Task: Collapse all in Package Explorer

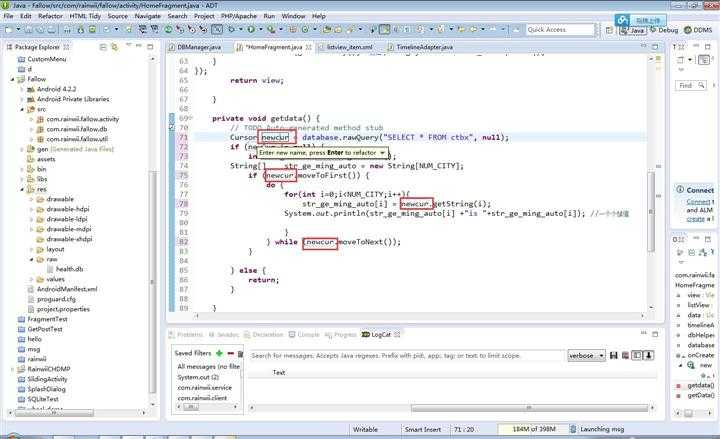Action: [103, 47]
